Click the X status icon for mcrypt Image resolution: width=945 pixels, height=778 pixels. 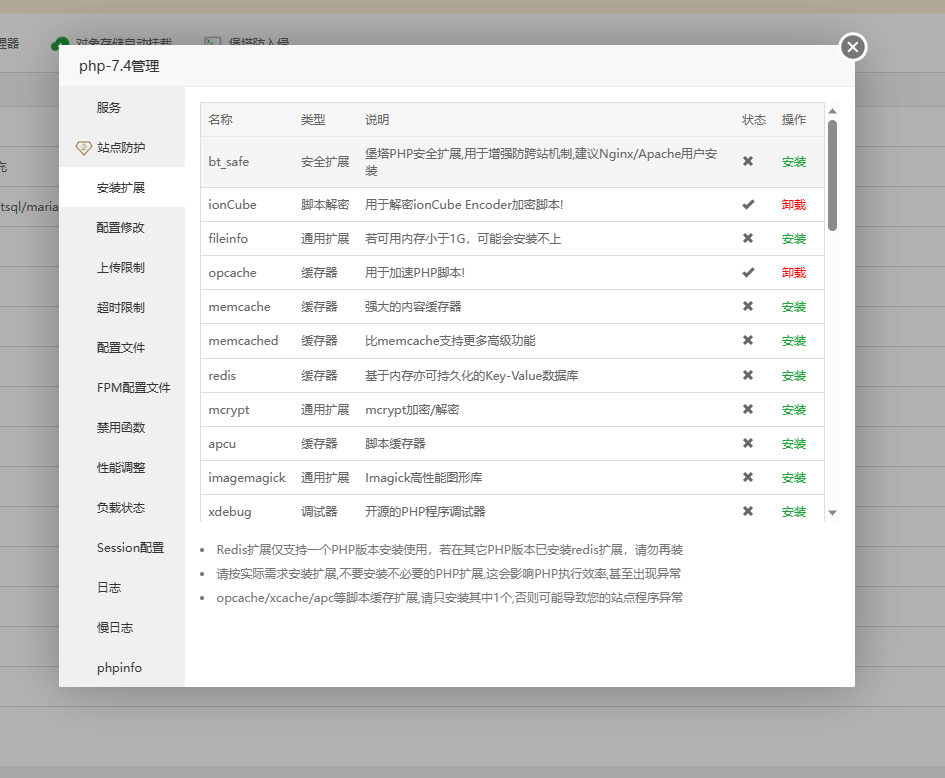(x=748, y=409)
